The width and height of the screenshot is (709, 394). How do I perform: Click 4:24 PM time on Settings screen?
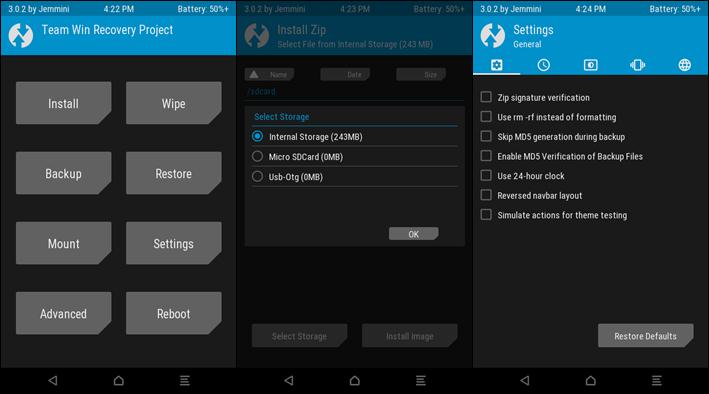(x=591, y=9)
